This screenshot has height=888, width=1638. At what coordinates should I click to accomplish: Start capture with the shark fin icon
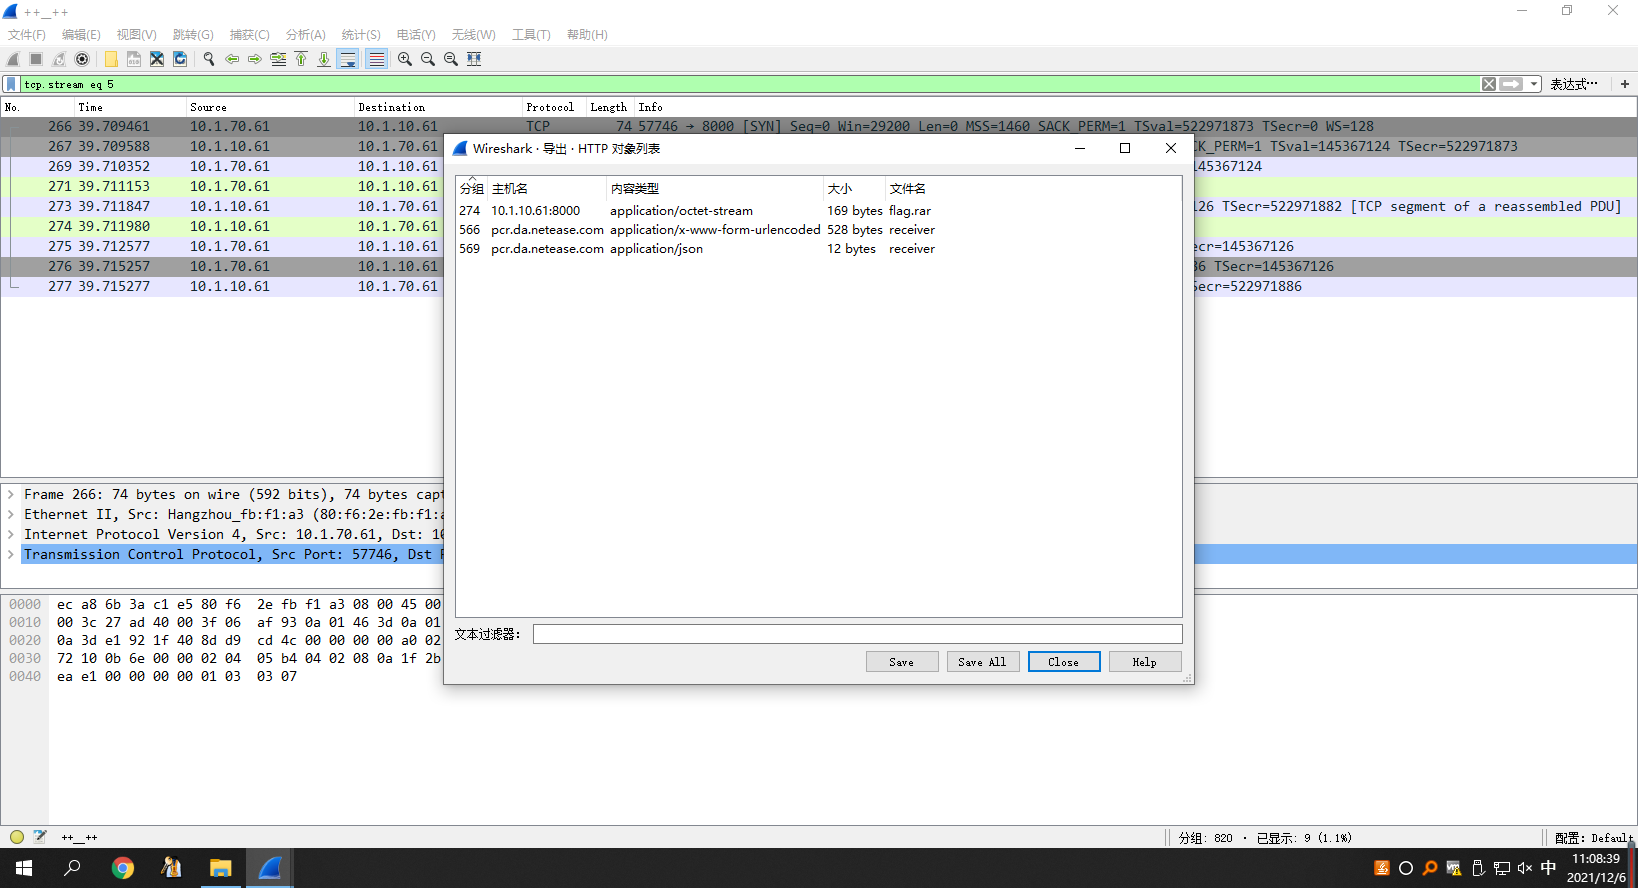13,59
